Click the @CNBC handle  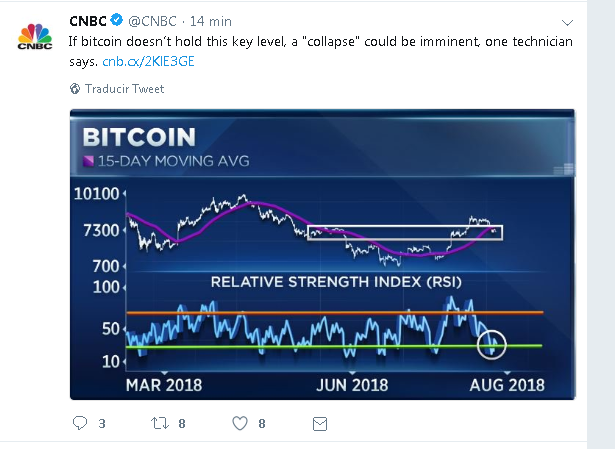click(x=152, y=21)
